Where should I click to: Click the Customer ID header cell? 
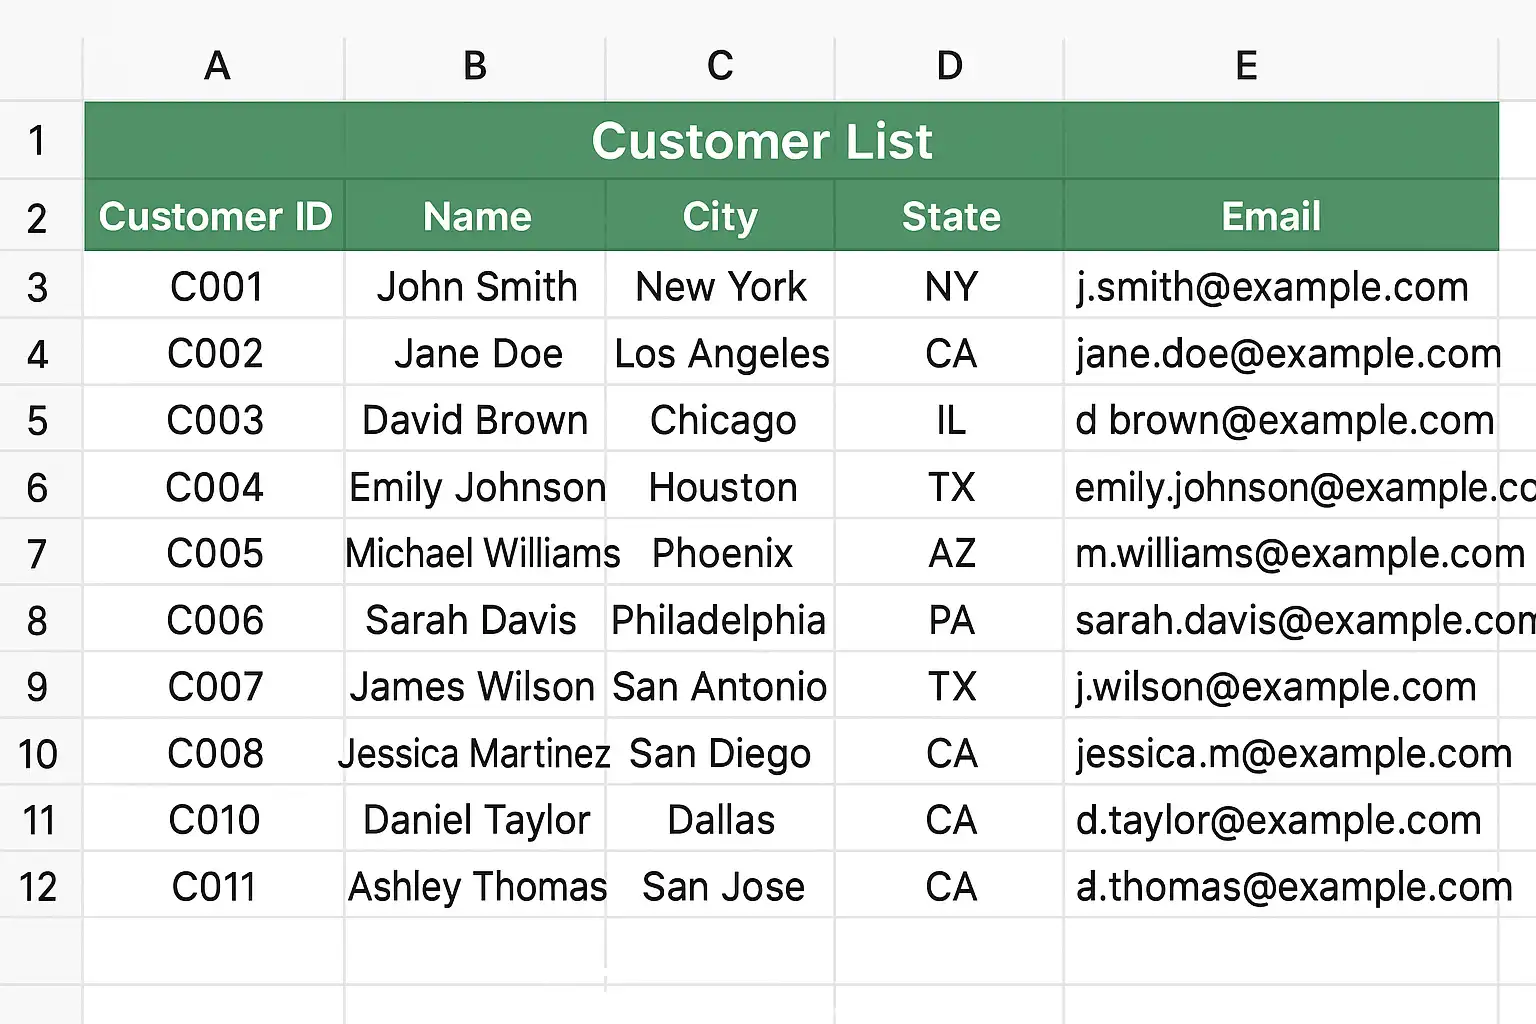[x=215, y=217]
